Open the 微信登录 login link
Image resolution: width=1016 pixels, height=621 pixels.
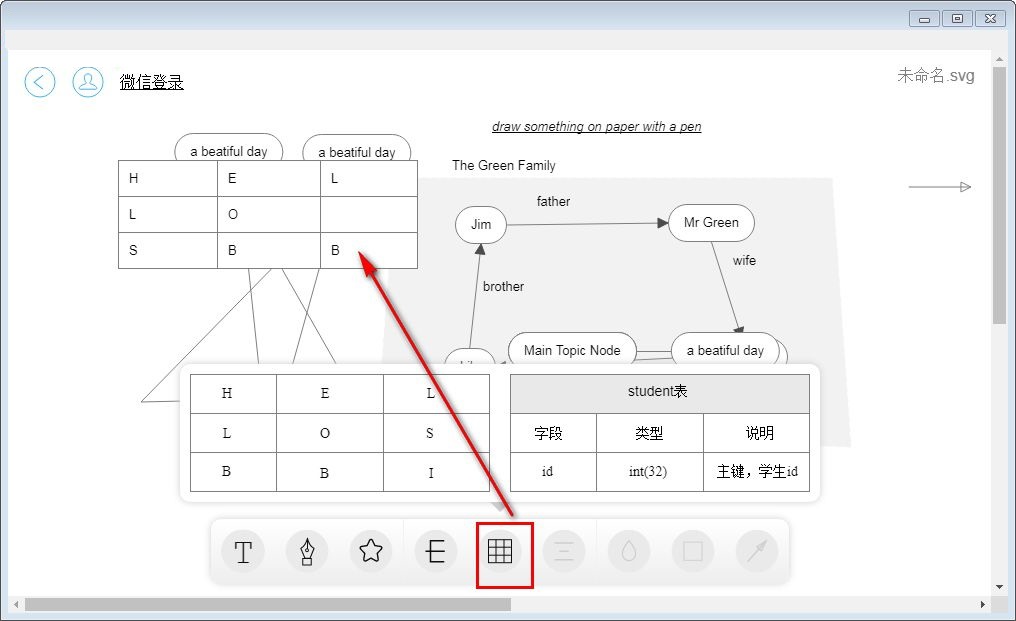(x=152, y=82)
